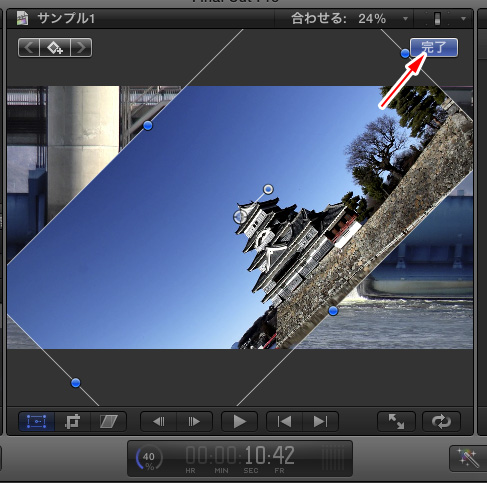Go to previous keyframe arrow
Screen dimensions: 487x483
coord(29,48)
